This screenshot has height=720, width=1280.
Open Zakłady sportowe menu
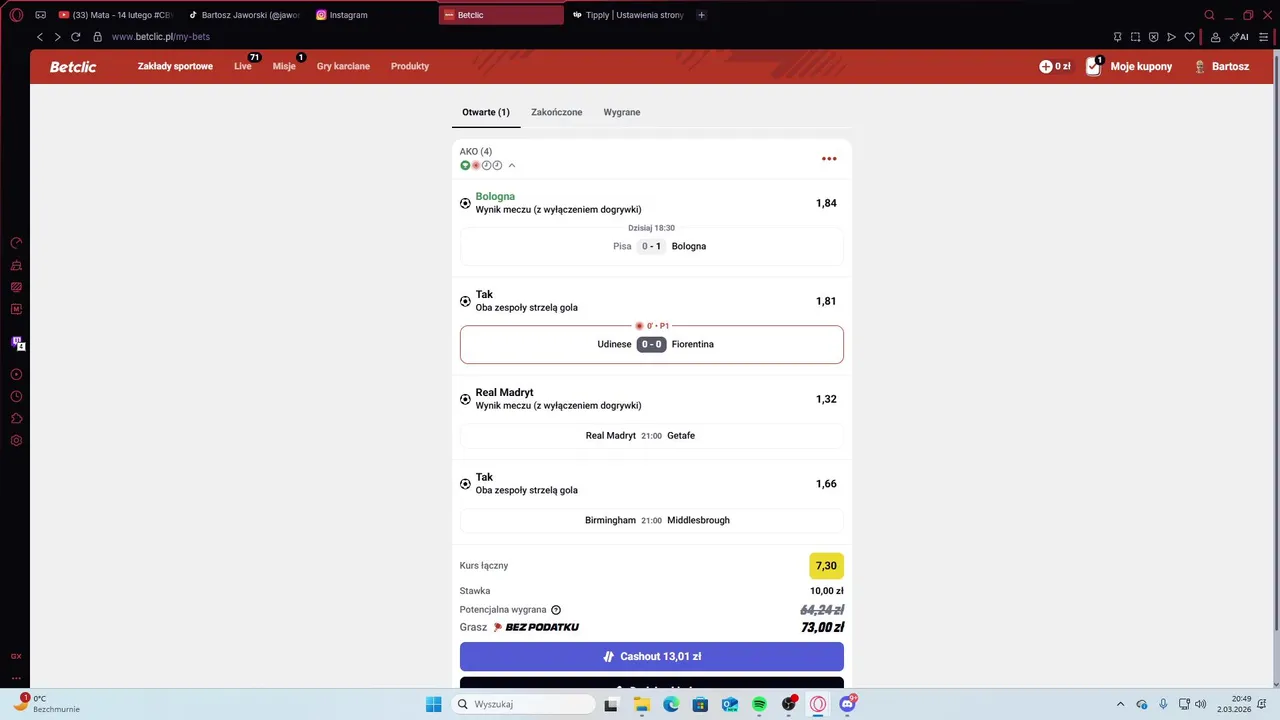[175, 66]
